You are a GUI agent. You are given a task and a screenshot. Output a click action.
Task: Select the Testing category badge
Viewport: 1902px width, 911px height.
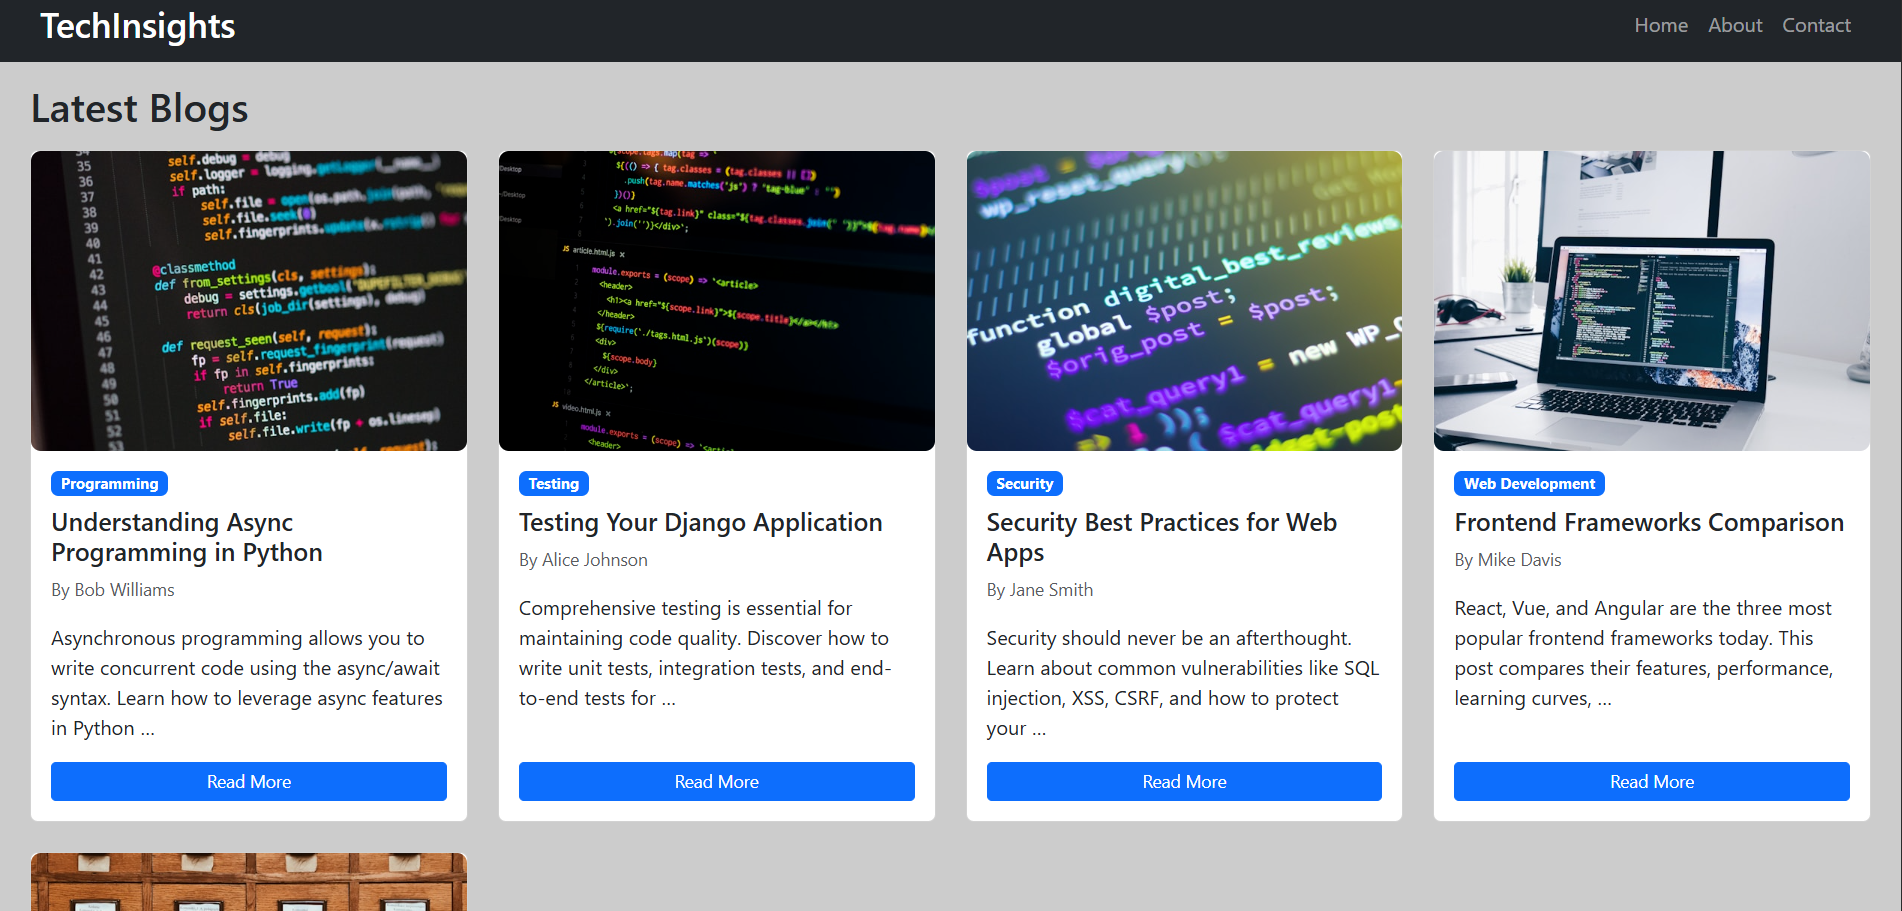click(553, 484)
